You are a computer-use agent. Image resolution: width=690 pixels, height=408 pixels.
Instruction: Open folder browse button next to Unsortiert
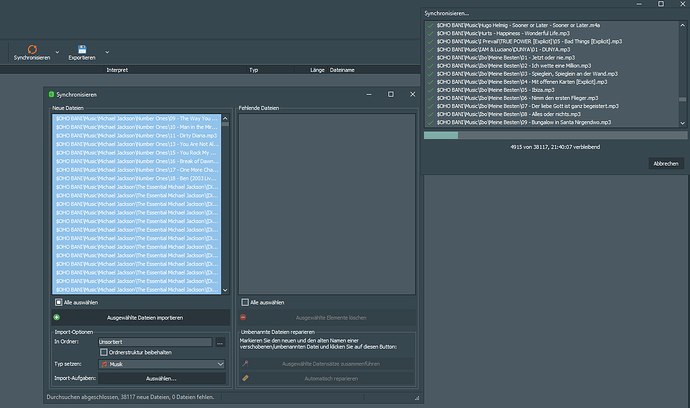(219, 343)
